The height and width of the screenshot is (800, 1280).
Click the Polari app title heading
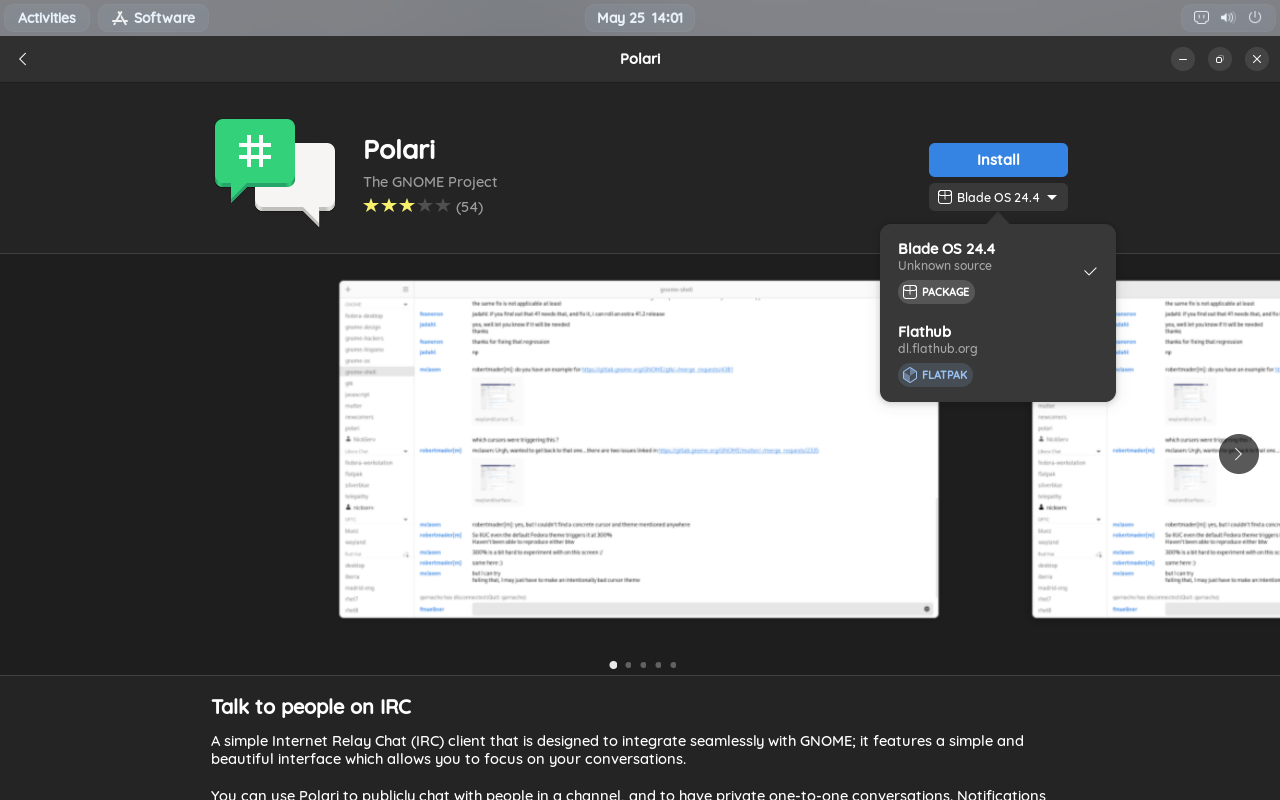click(x=399, y=149)
